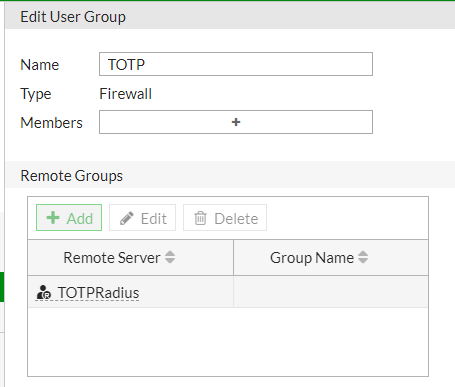Click the Edit remote group button
The height and width of the screenshot is (387, 455).
coord(142,218)
